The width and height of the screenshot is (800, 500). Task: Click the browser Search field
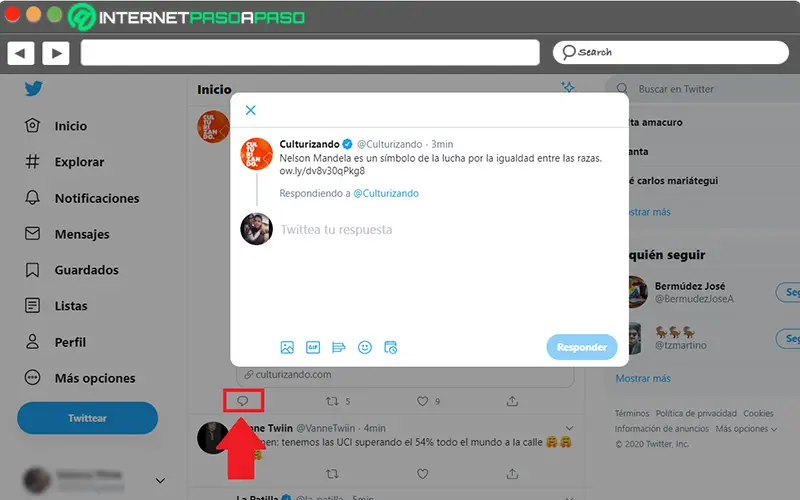671,52
